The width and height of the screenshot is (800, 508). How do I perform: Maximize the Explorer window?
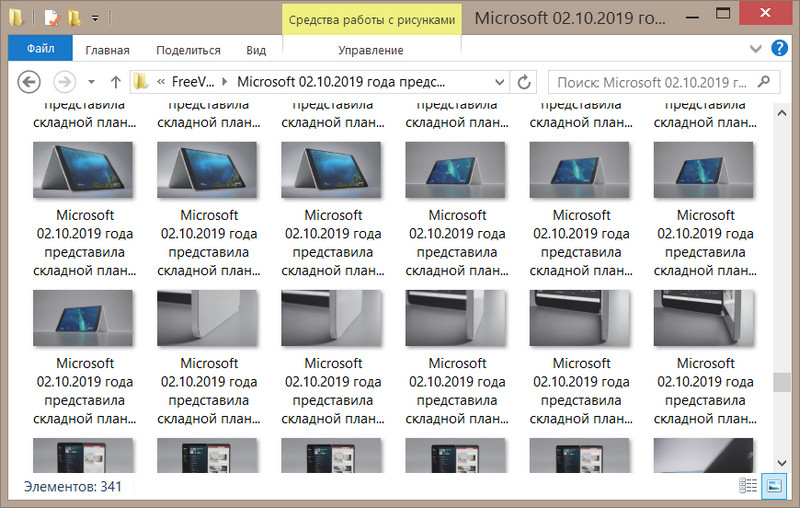point(722,14)
